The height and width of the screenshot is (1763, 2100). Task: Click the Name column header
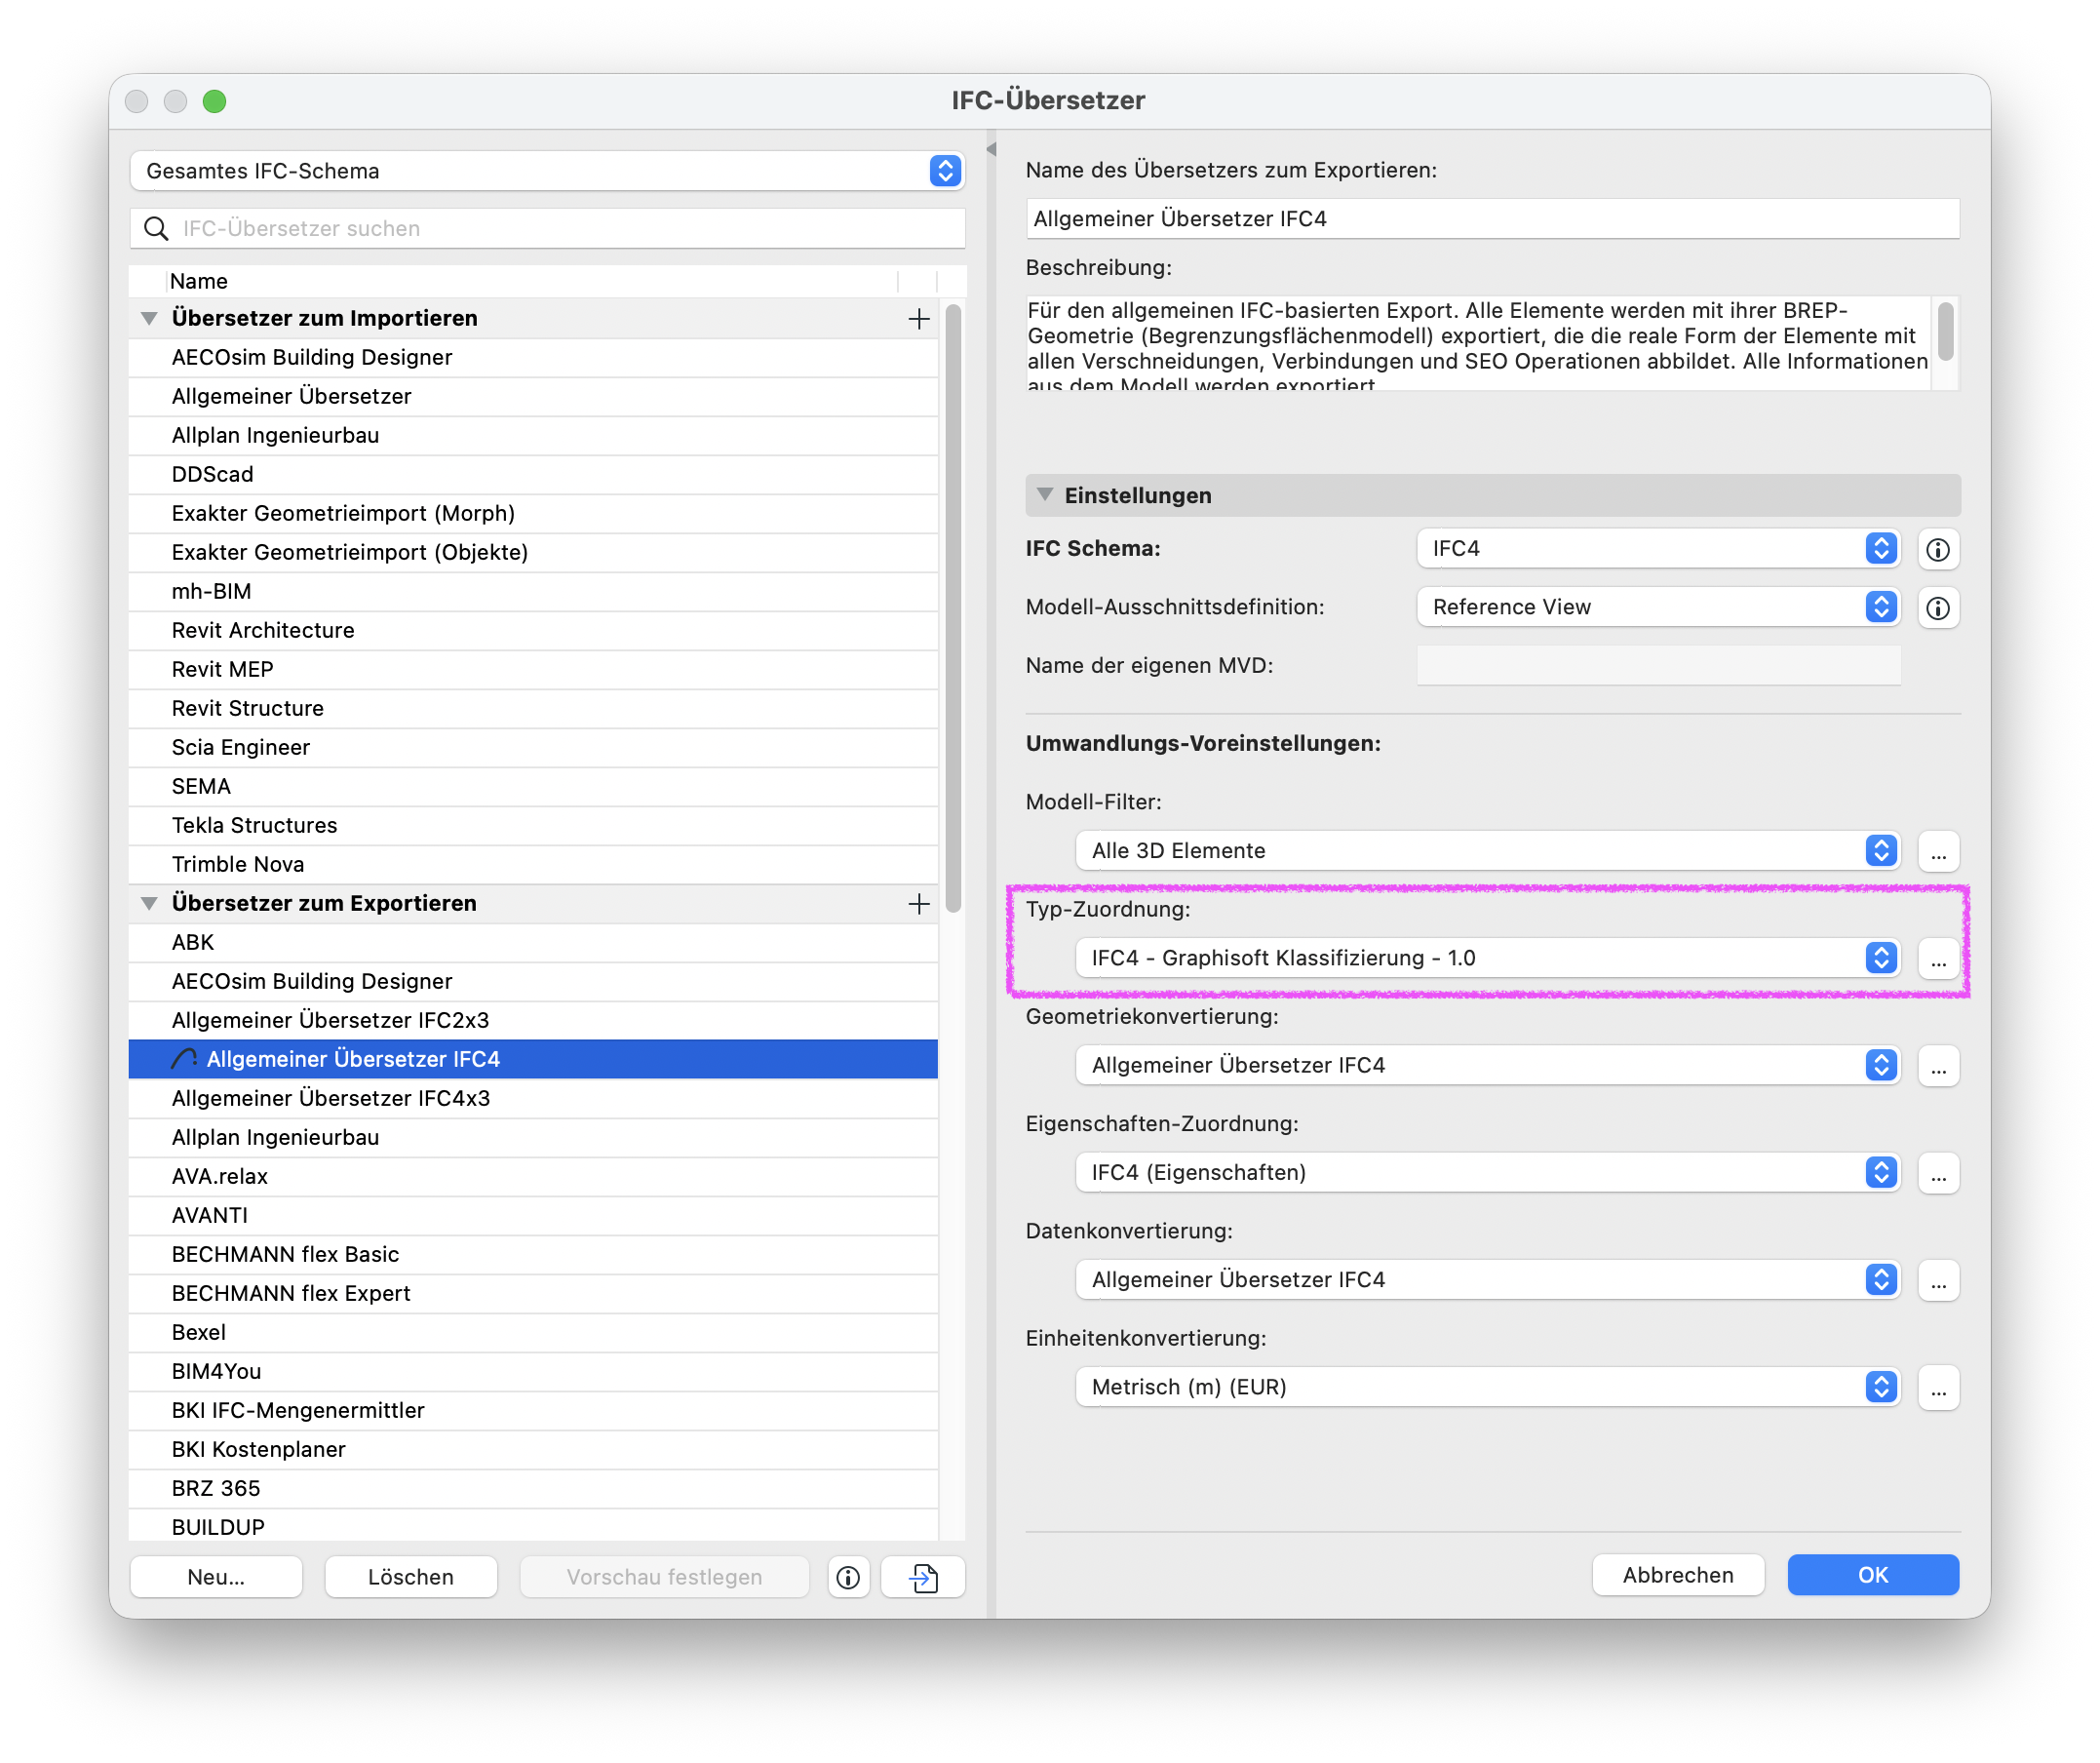pyautogui.click(x=532, y=282)
